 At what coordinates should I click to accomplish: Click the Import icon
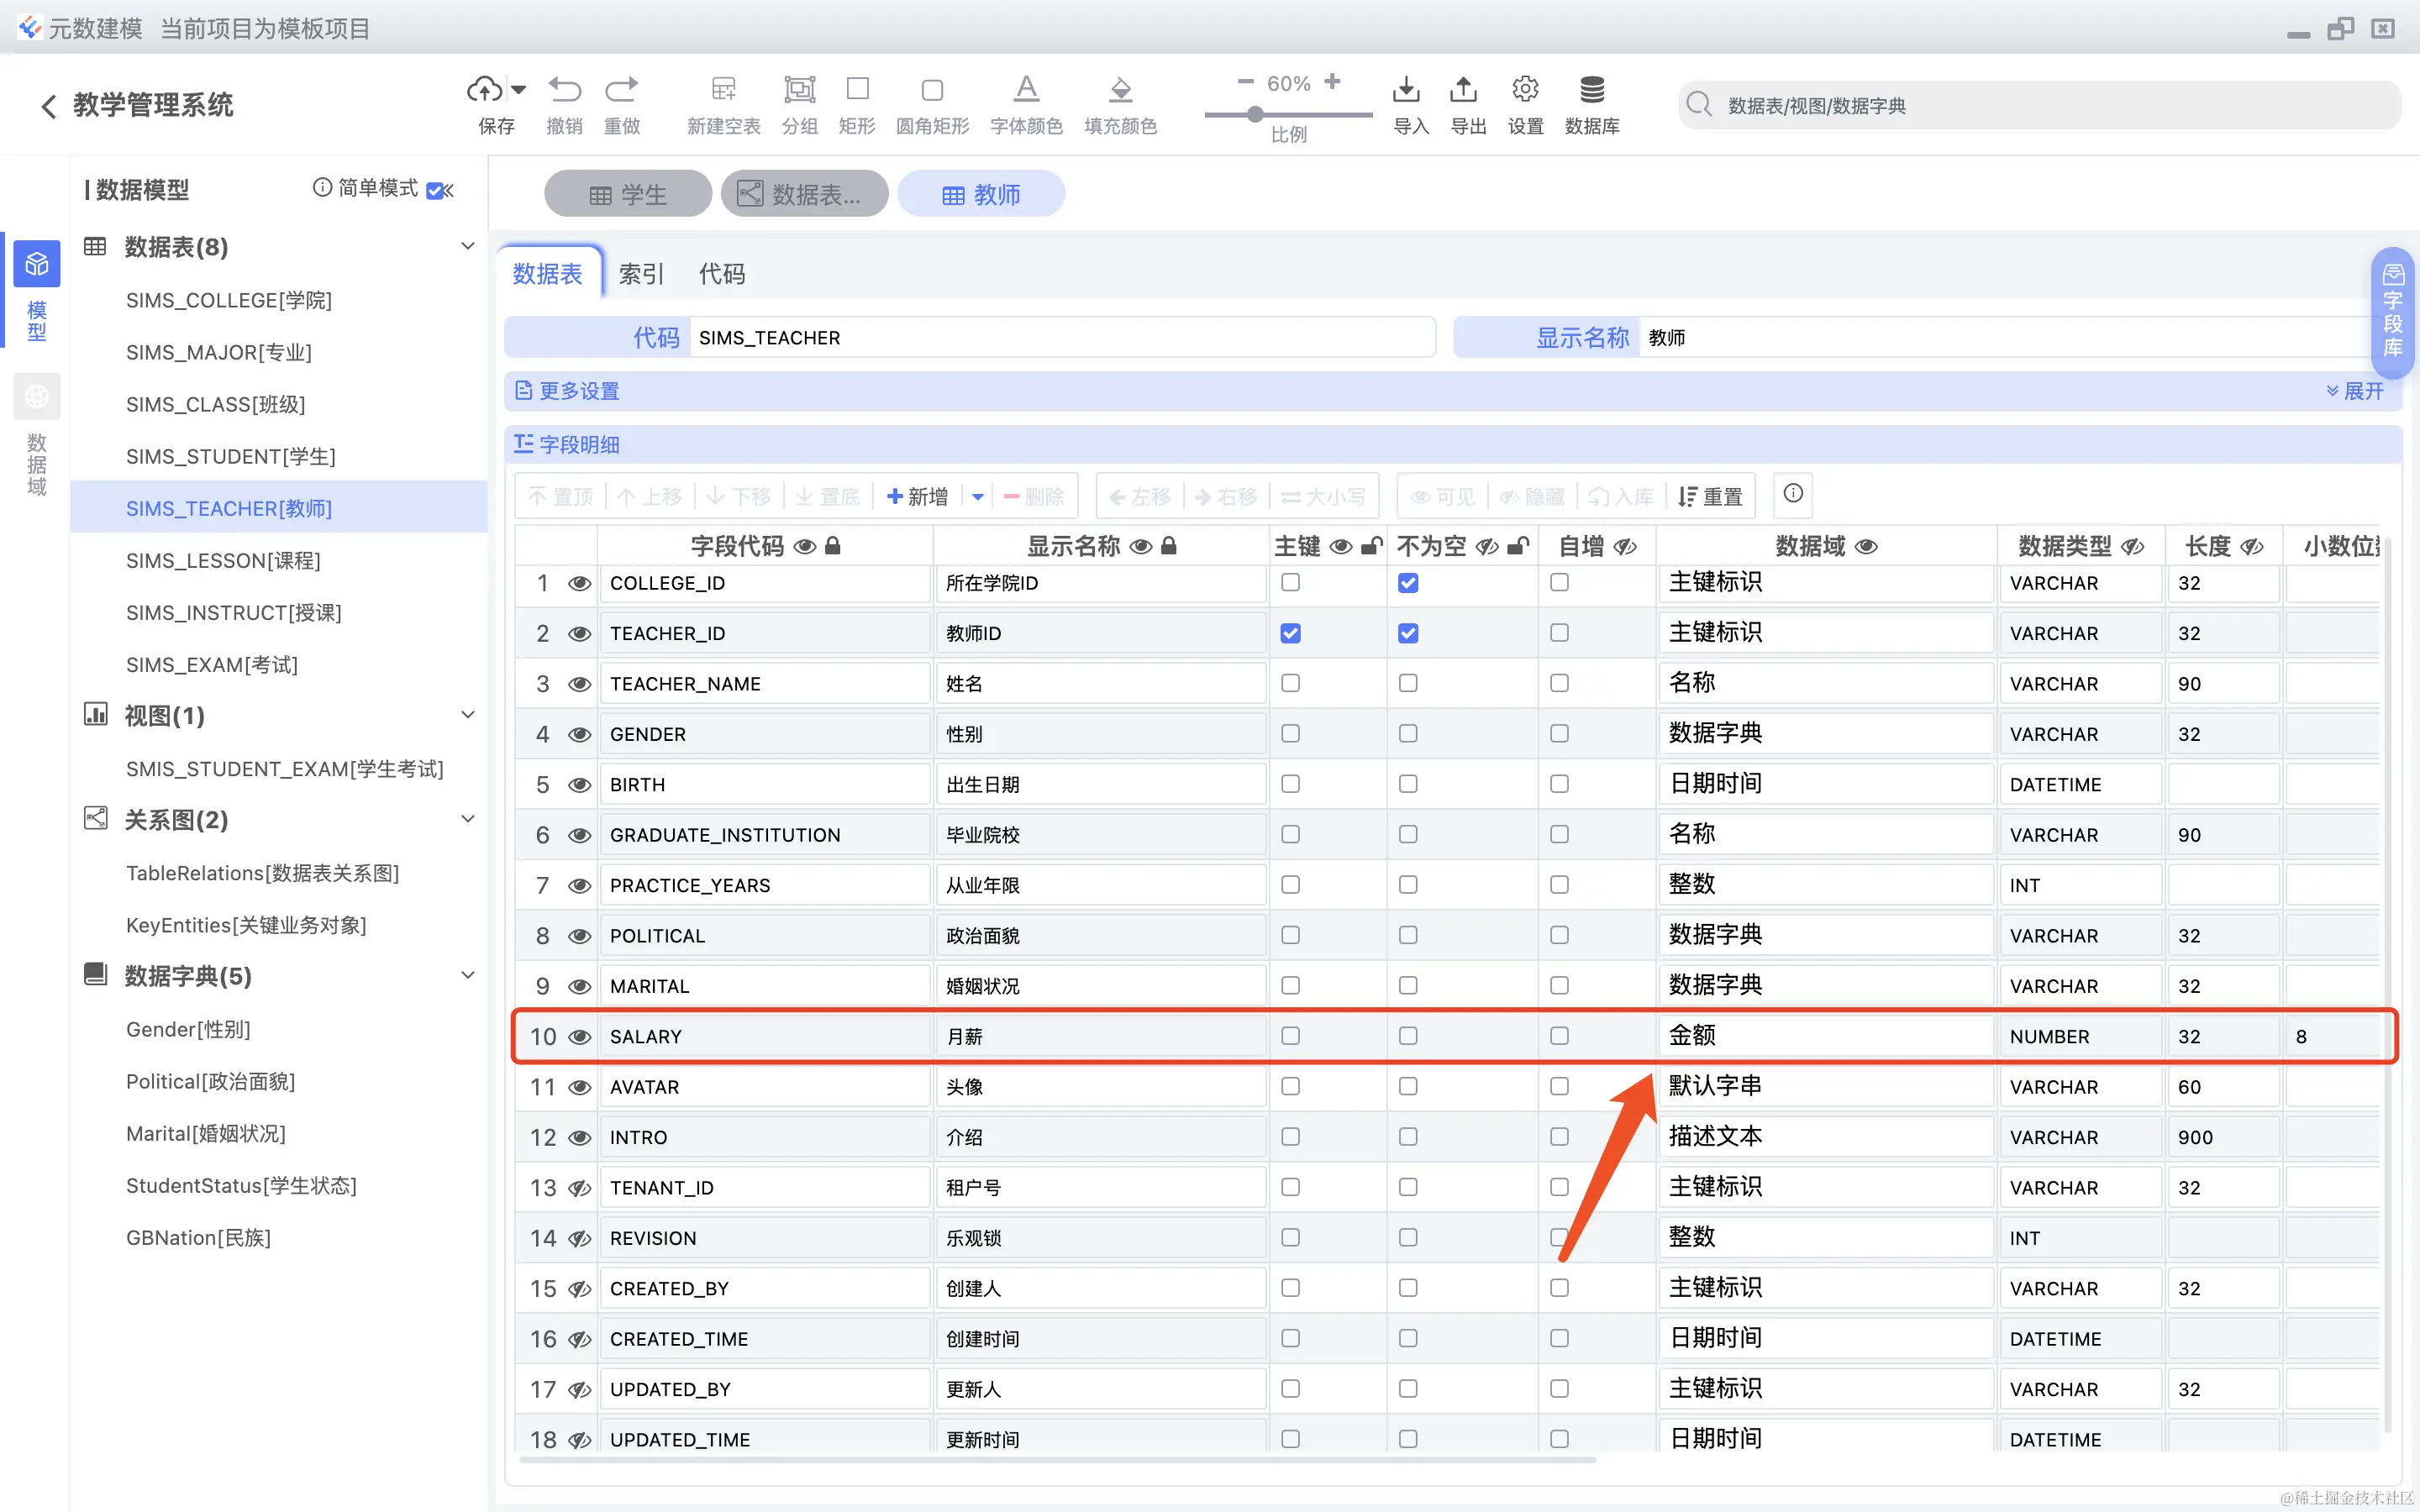tap(1406, 90)
